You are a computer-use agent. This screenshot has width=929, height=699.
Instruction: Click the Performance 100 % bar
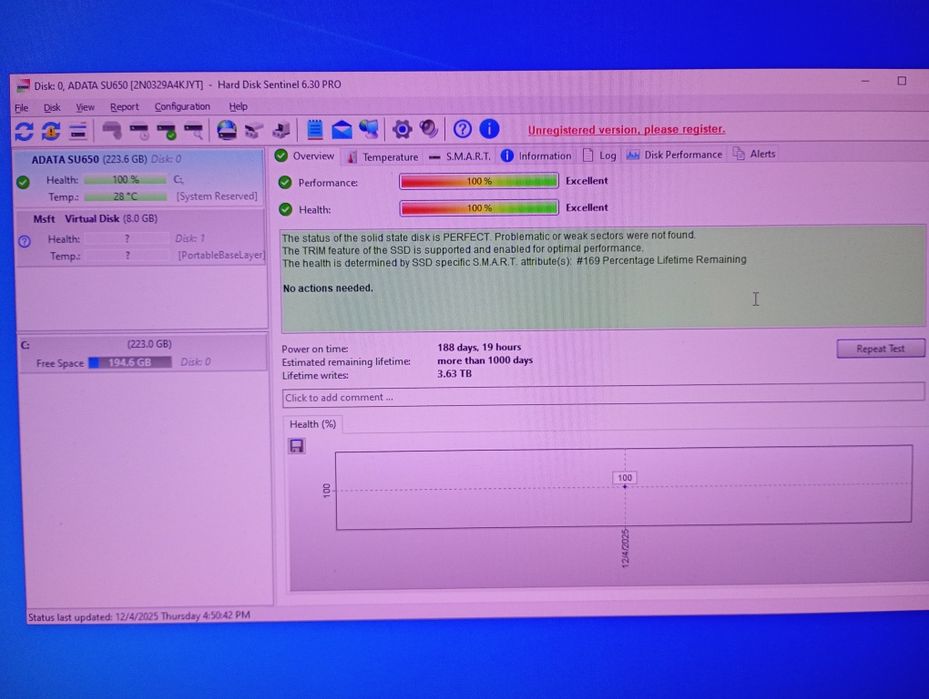click(479, 181)
